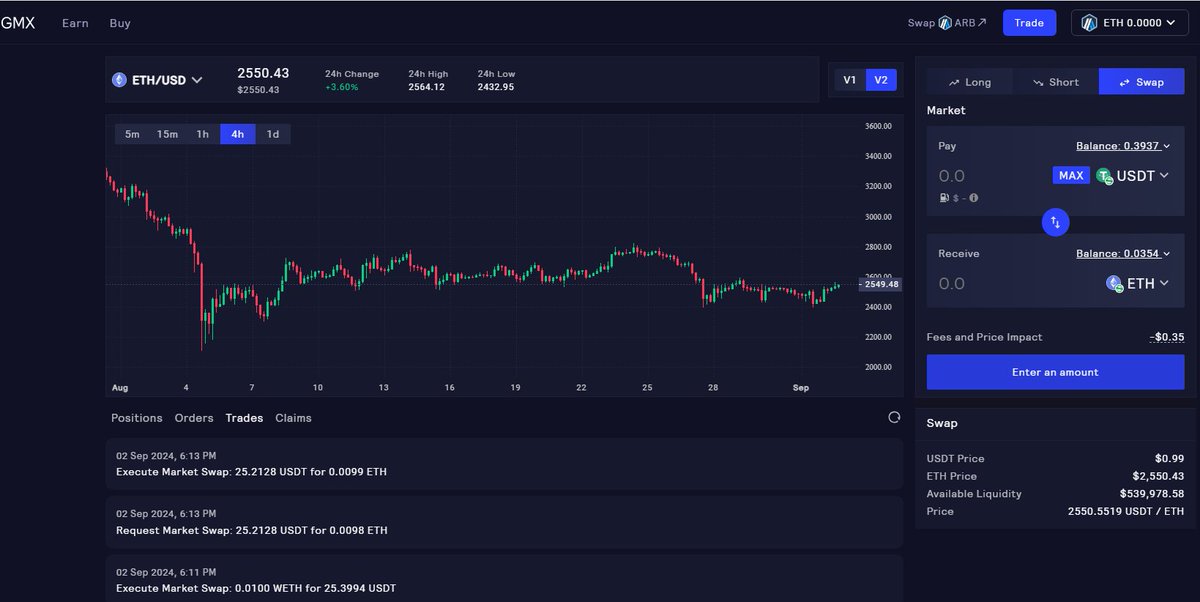Set chart timeframe to 5m
1200x602 pixels.
pos(132,134)
